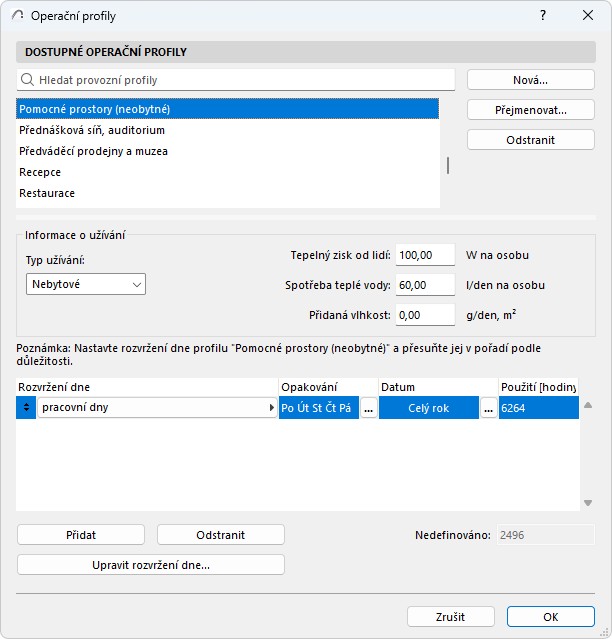Click the Použití [hodiny] column header
This screenshot has height=639, width=612.
[x=538, y=387]
